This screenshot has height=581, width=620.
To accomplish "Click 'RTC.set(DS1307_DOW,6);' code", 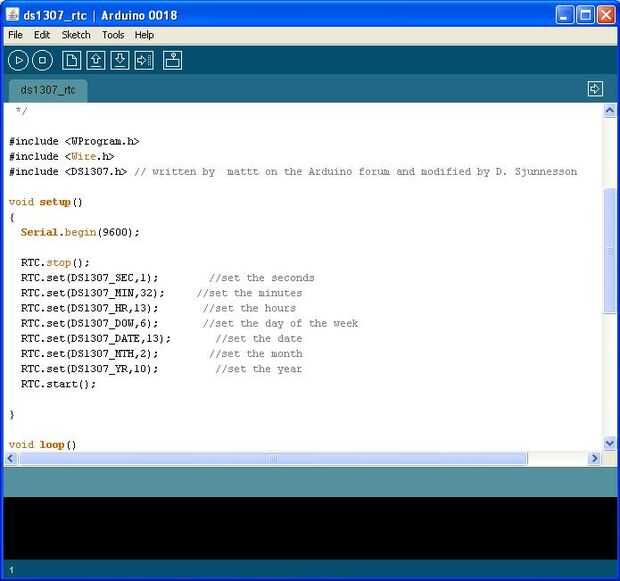I will 89,323.
